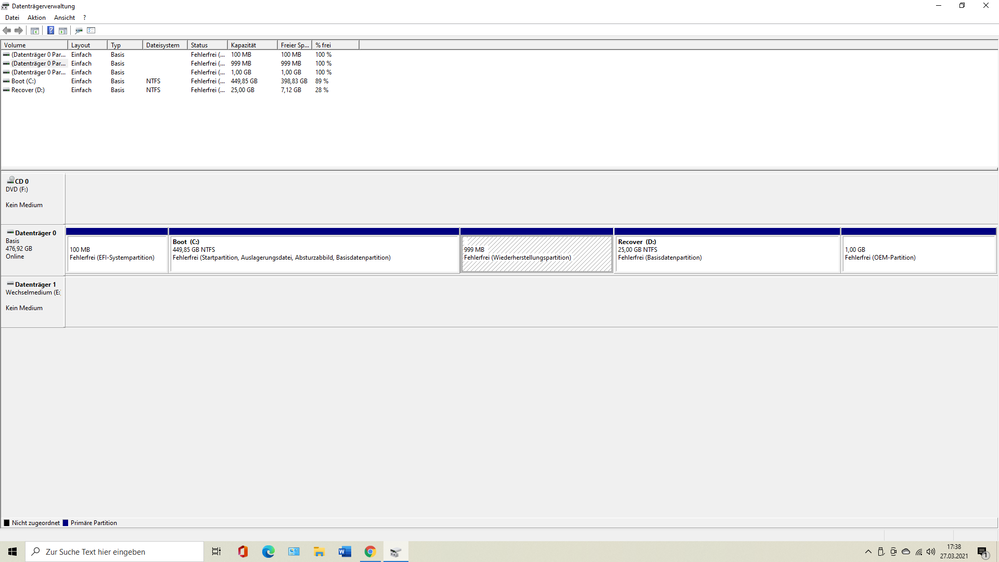Click the blue Help icon in the toolbar
The image size is (999, 562).
50,31
